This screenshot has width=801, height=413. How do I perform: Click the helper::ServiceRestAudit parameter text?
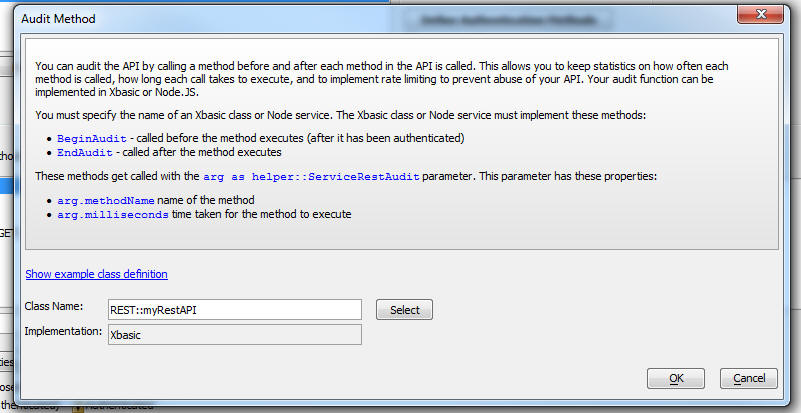click(x=336, y=176)
